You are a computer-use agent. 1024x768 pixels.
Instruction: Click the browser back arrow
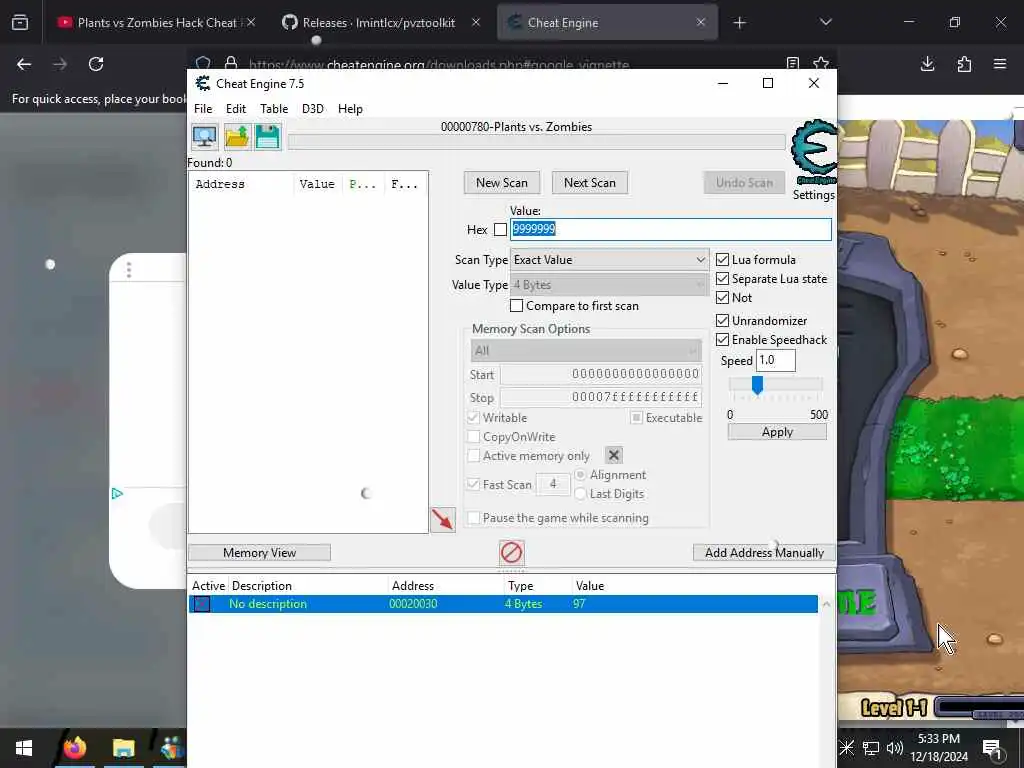pos(24,64)
